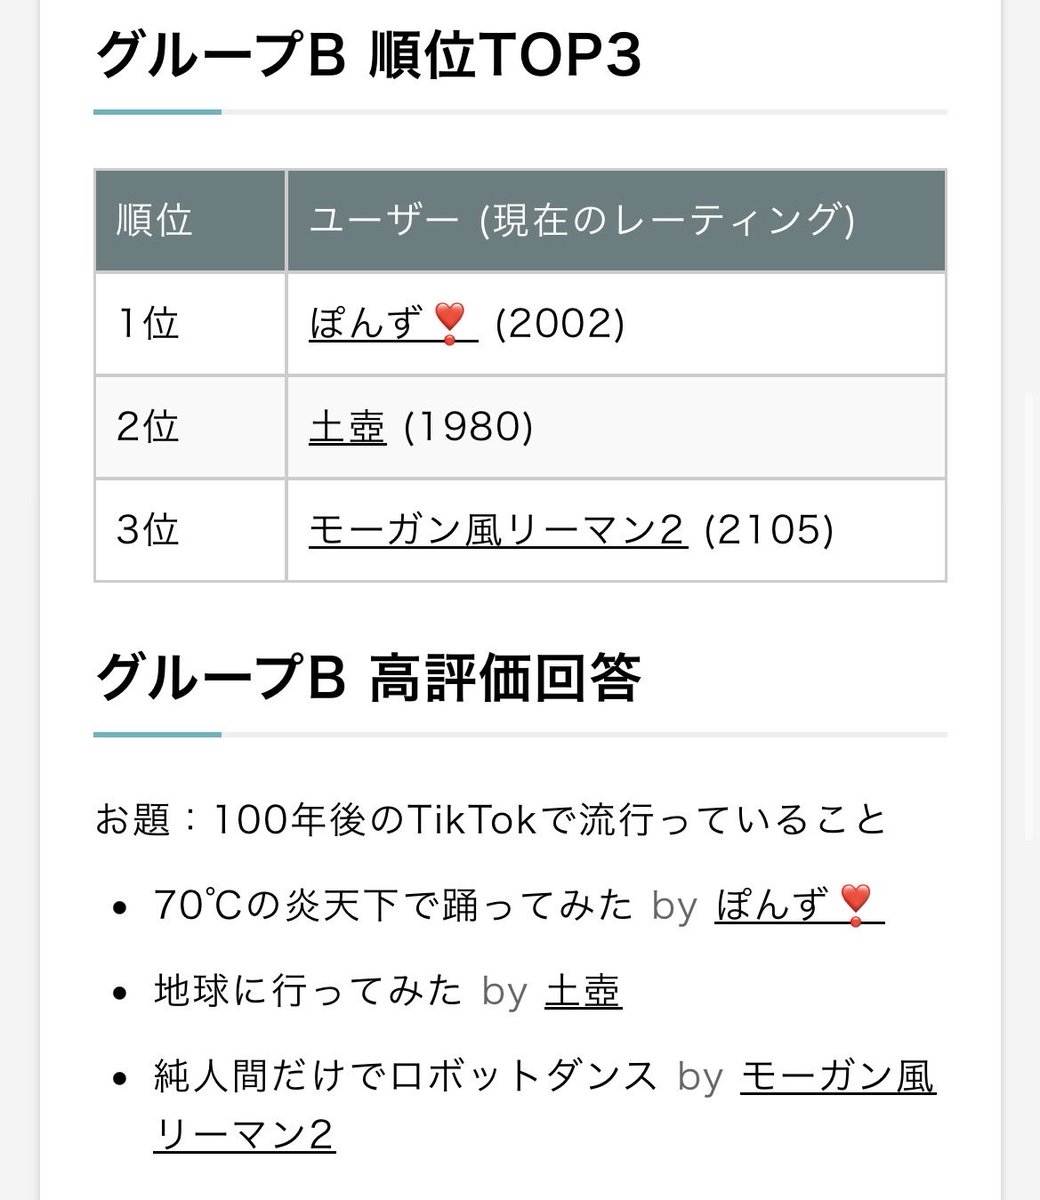Click the rating value (2105)
The width and height of the screenshot is (1040, 1200).
[769, 530]
